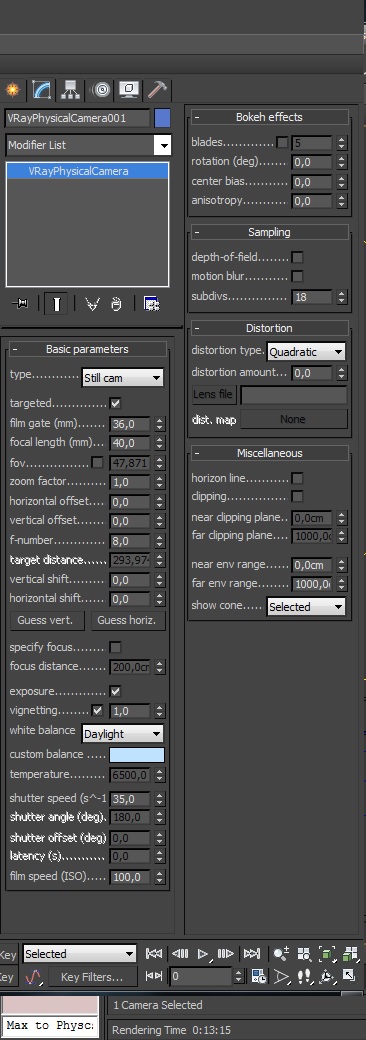Enable the motion blur checkbox
This screenshot has height=1040, width=366.
(x=297, y=277)
